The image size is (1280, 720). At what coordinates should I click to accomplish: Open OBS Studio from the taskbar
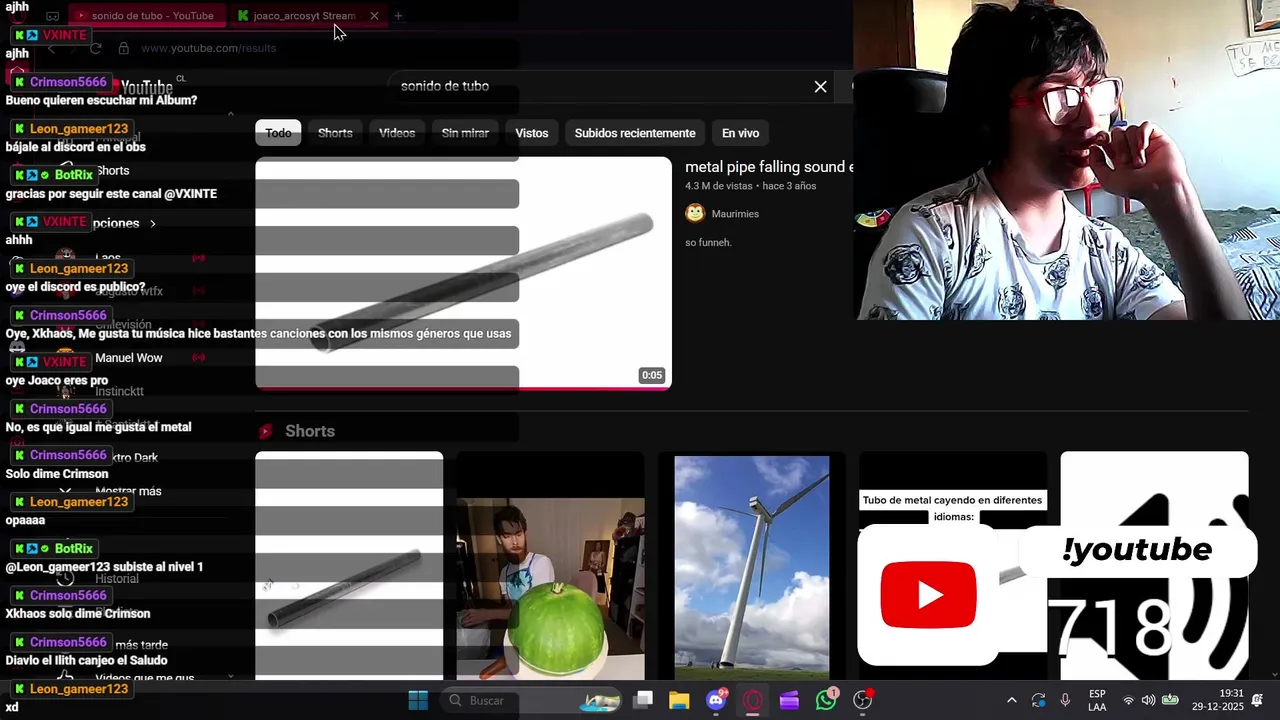click(863, 700)
